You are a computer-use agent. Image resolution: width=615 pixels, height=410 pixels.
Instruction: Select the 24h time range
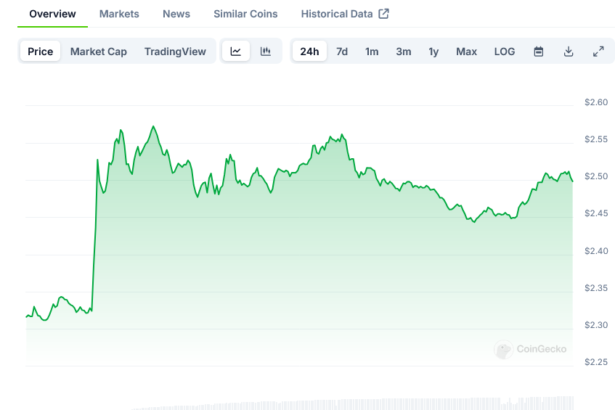(x=310, y=51)
